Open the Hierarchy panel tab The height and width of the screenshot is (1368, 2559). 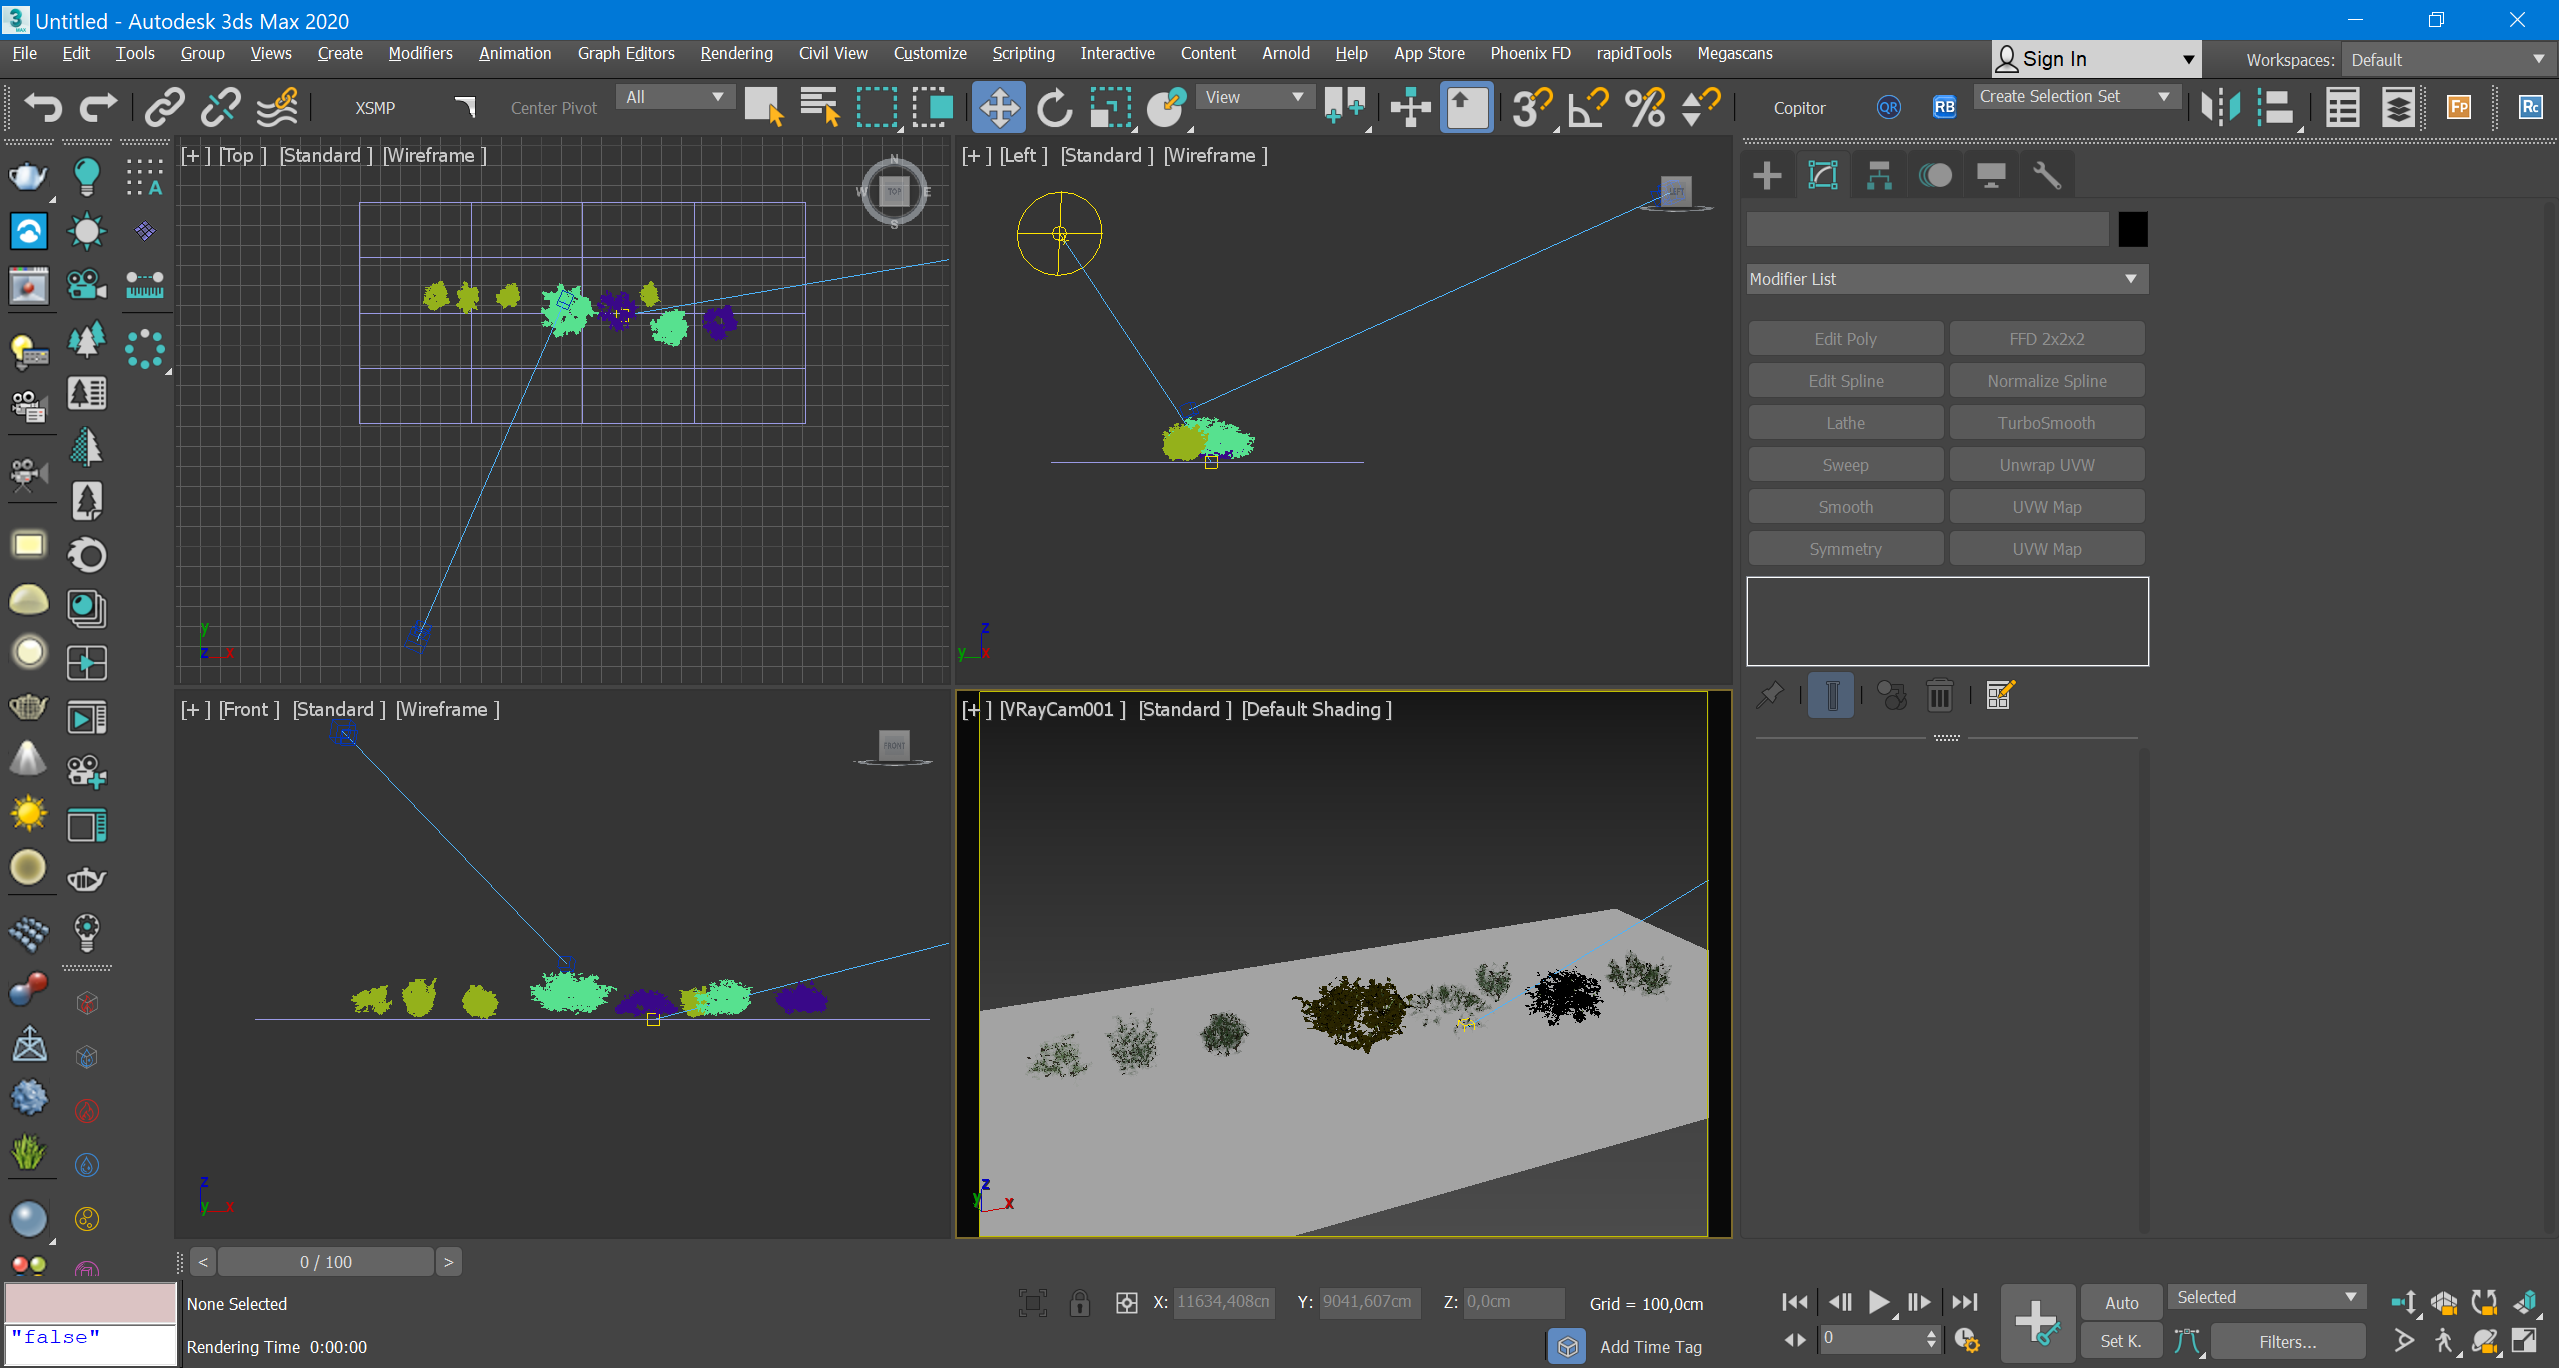1878,175
